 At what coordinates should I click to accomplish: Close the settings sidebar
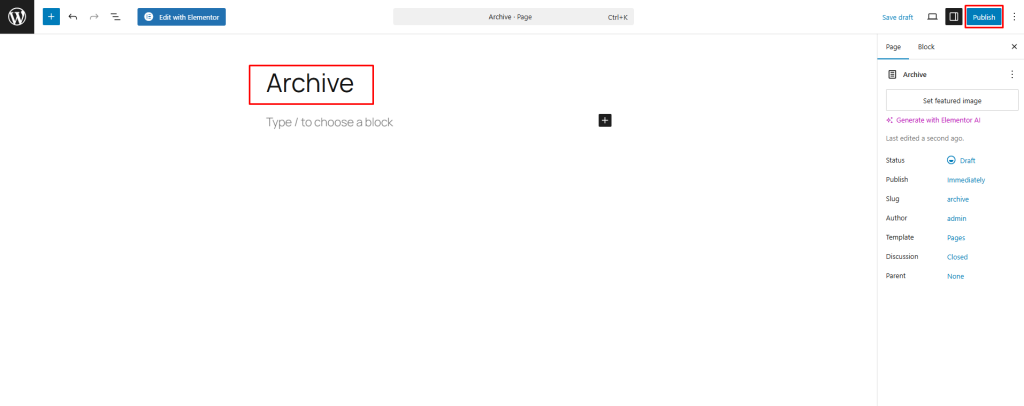point(1014,47)
